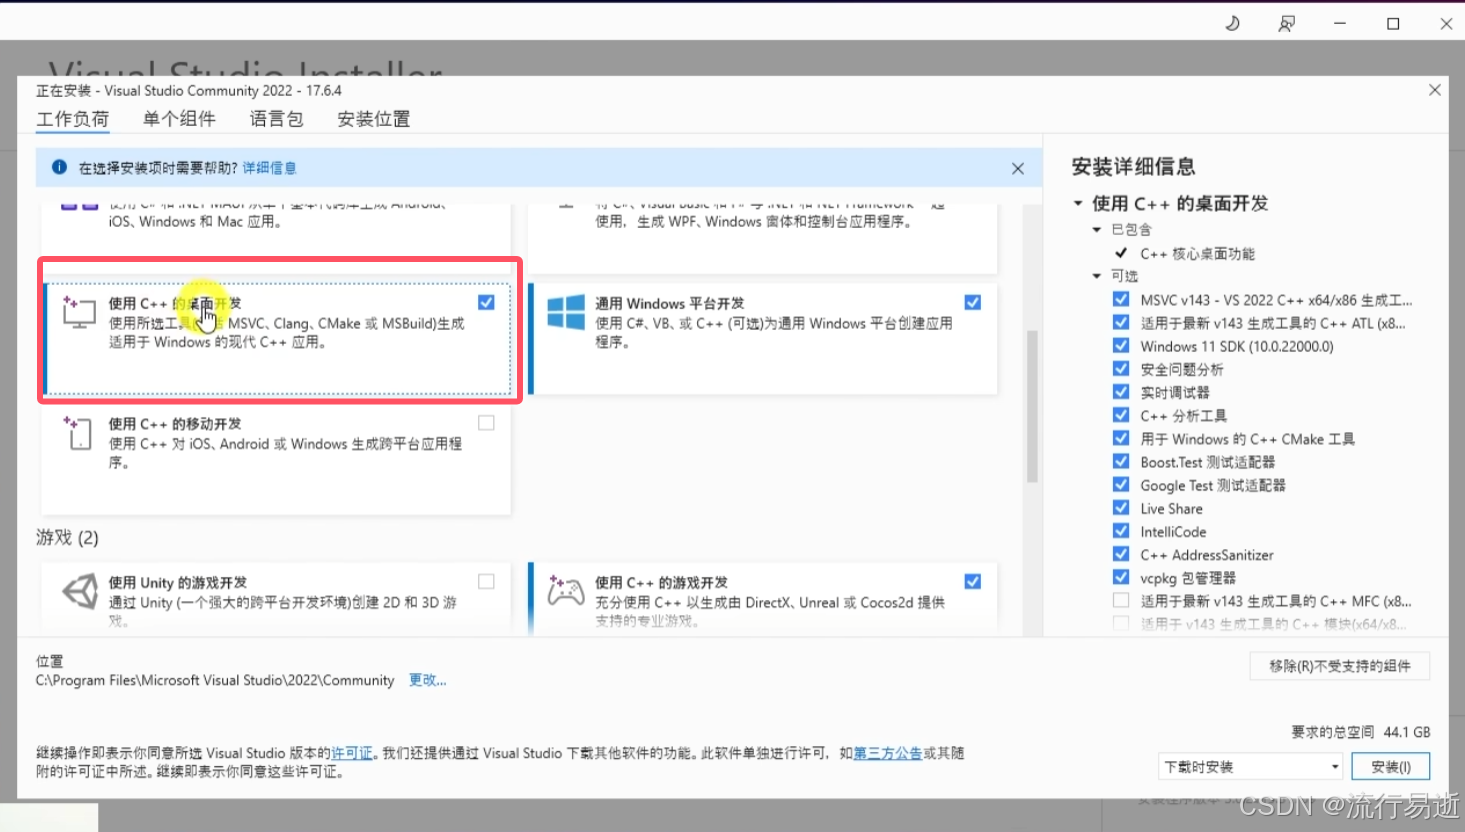Select the 使用 C++ 的移动开发 workload card
1465x832 pixels.
(276, 459)
